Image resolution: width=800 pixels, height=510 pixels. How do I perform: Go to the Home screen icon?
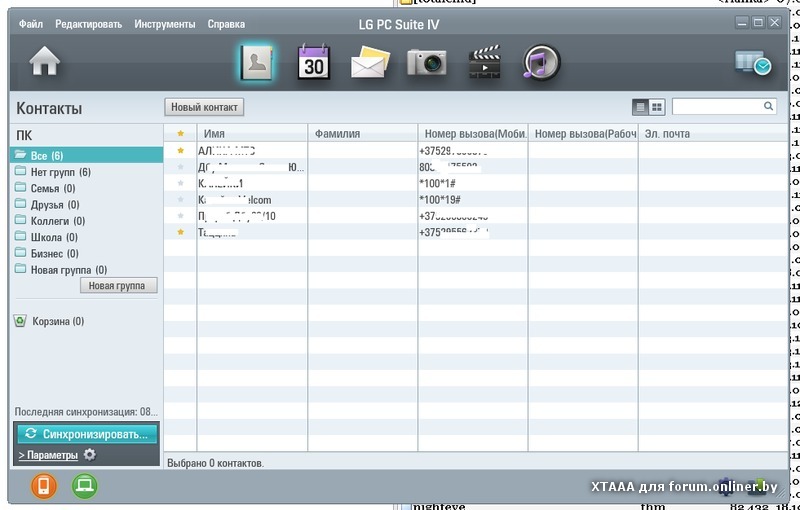tap(44, 61)
